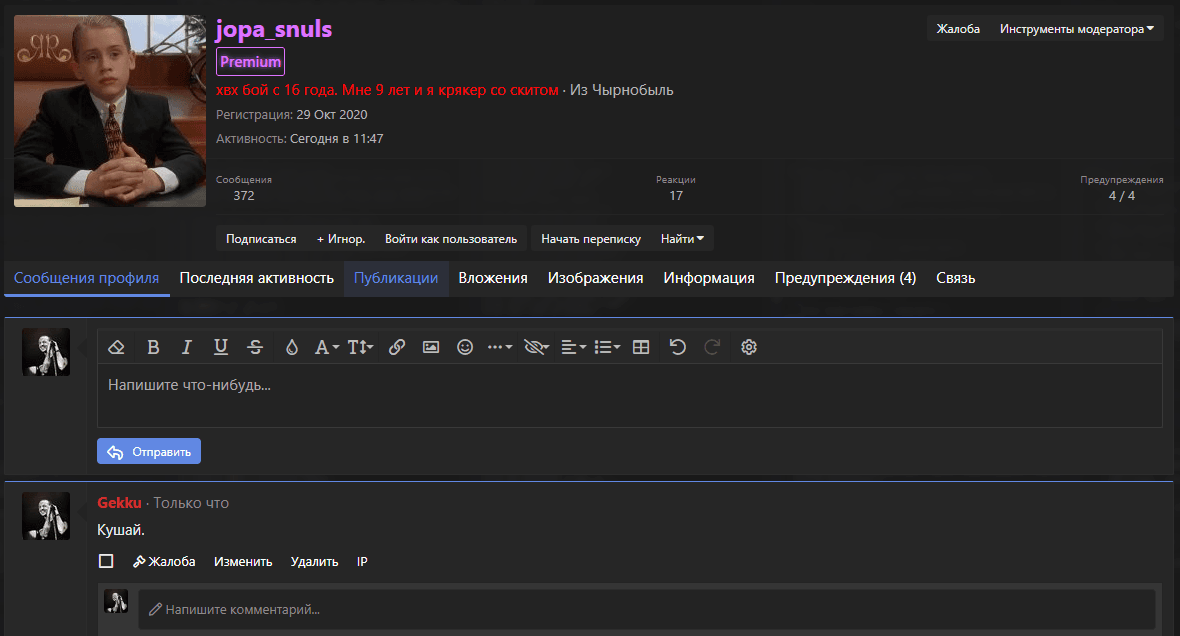Viewport: 1180px width, 636px height.
Task: Open the list formatting dropdown
Action: point(607,347)
